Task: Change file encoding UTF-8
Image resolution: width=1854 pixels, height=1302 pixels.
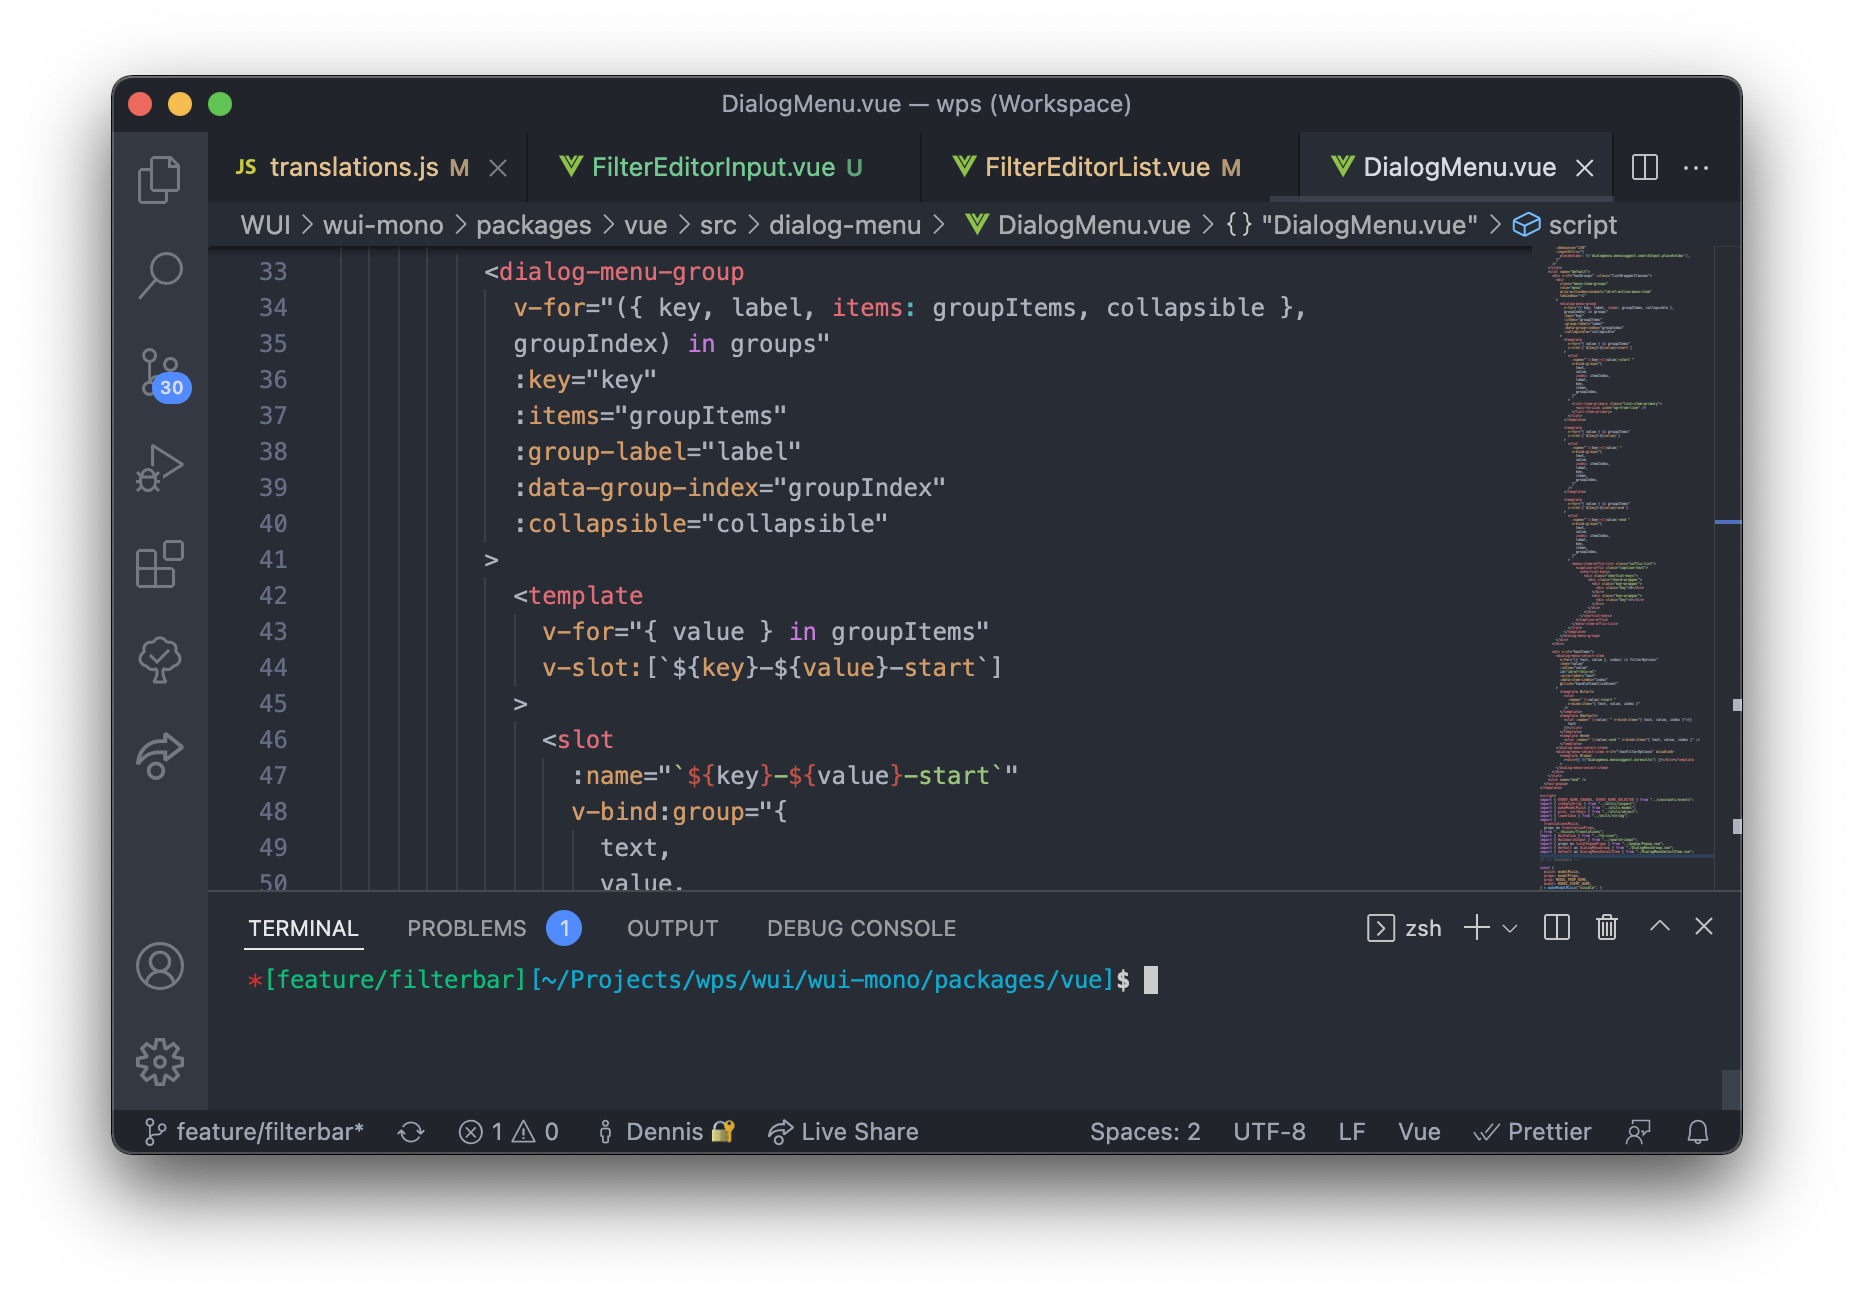Action: (x=1269, y=1131)
